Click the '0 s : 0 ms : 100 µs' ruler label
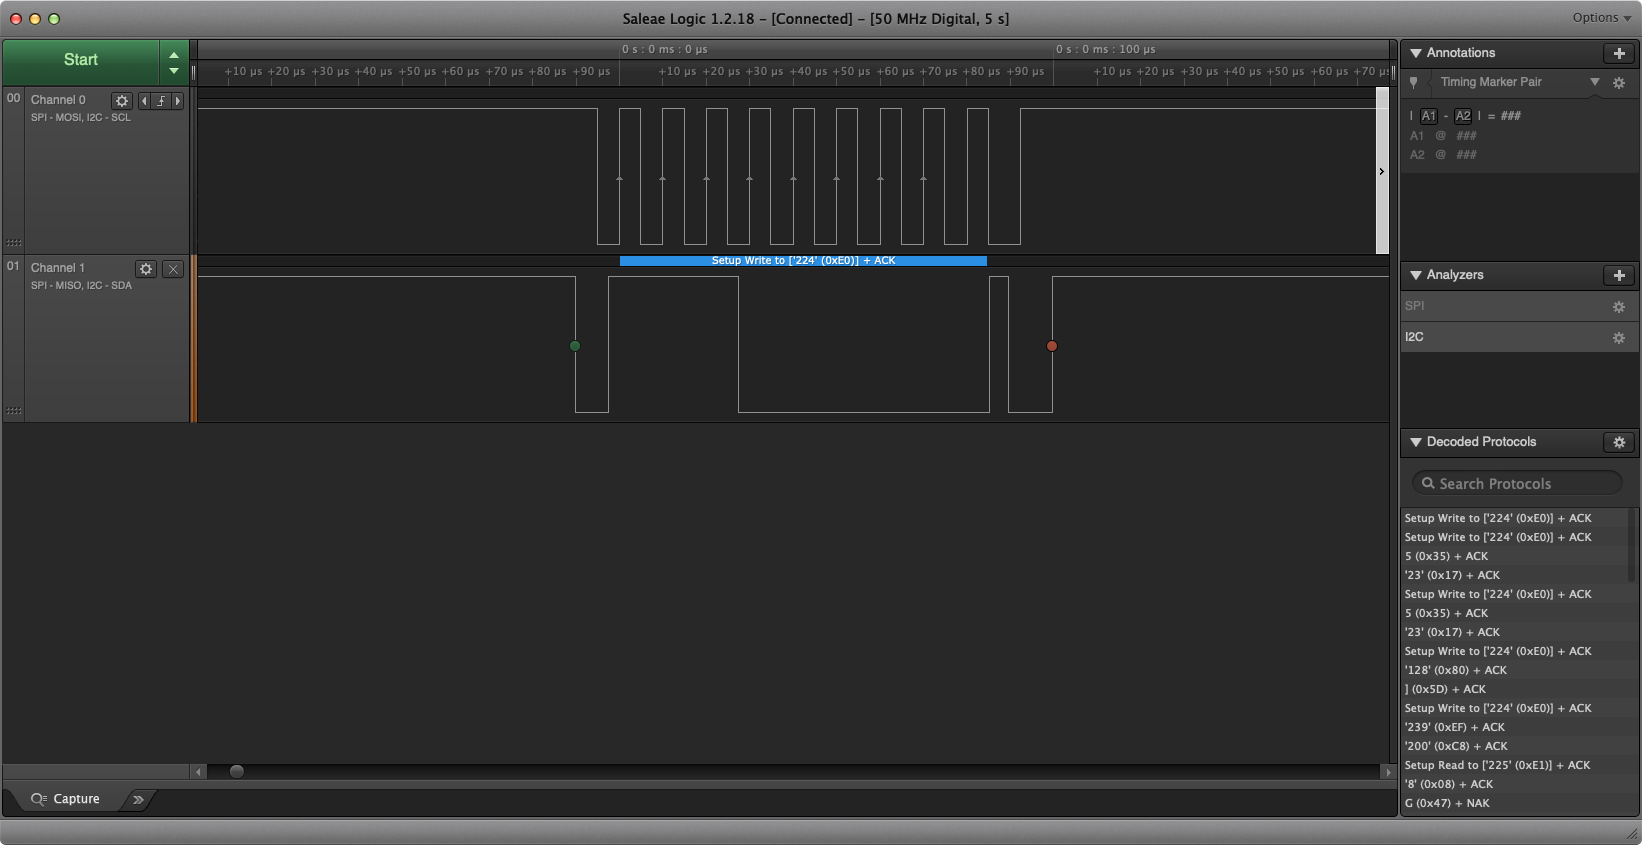Image resolution: width=1642 pixels, height=845 pixels. (x=1105, y=49)
